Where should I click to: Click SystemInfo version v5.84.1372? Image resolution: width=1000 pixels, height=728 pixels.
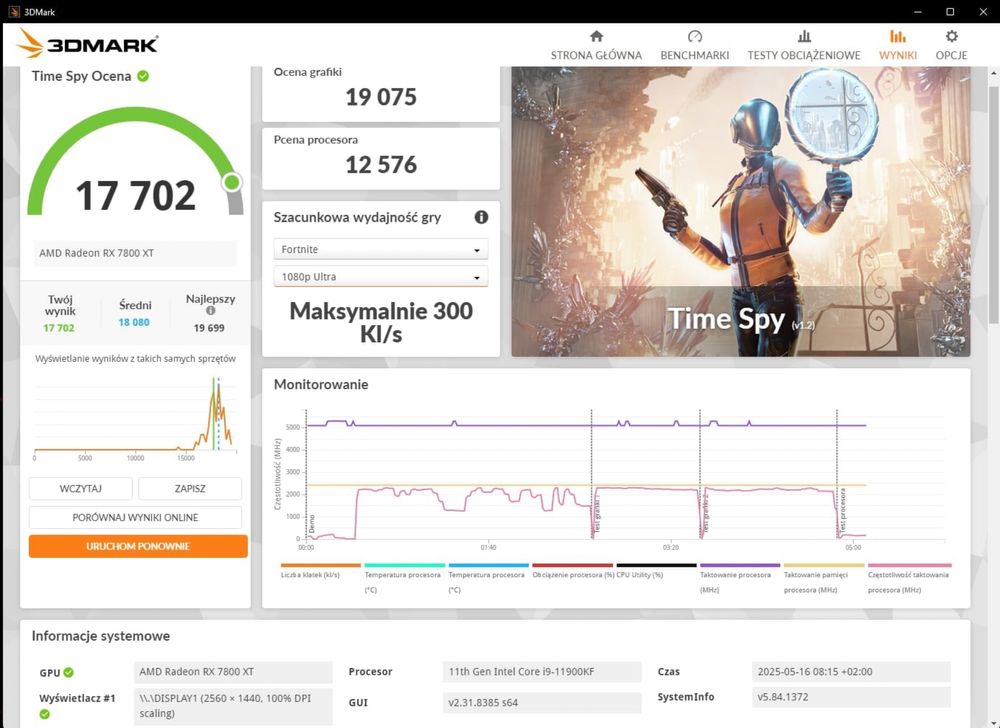851,697
